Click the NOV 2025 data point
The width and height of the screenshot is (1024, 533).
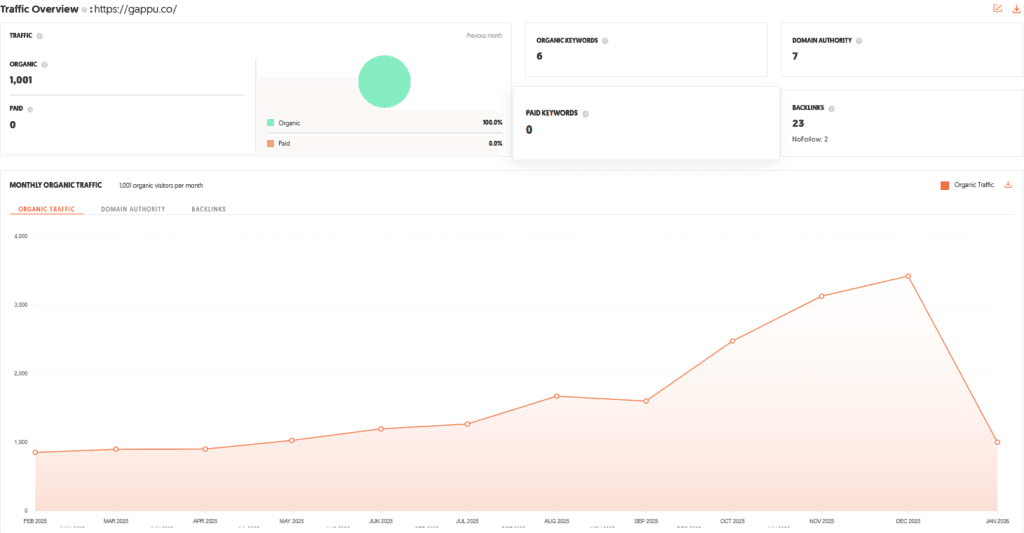[x=822, y=296]
